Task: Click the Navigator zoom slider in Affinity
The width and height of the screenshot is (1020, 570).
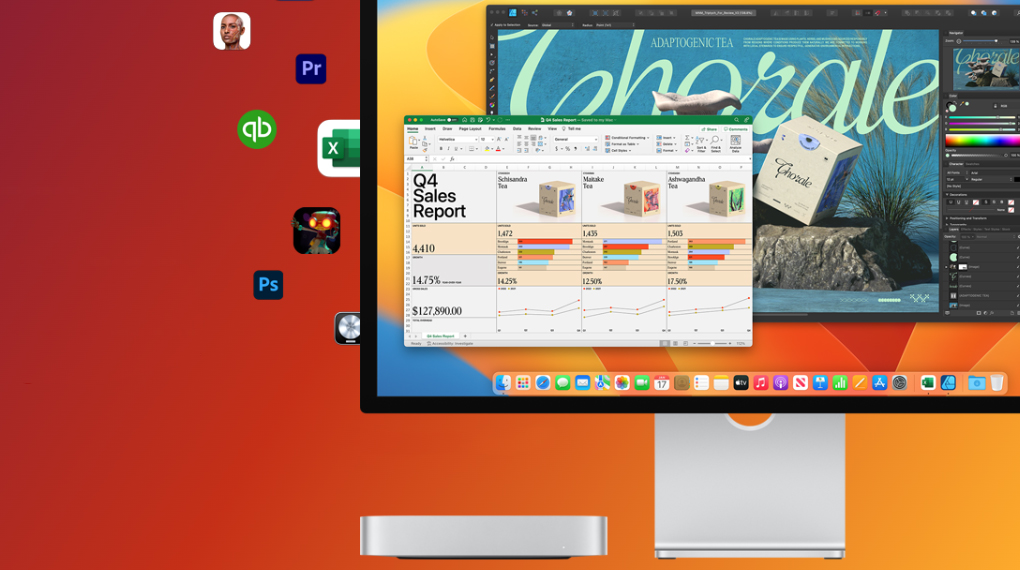Action: 981,41
